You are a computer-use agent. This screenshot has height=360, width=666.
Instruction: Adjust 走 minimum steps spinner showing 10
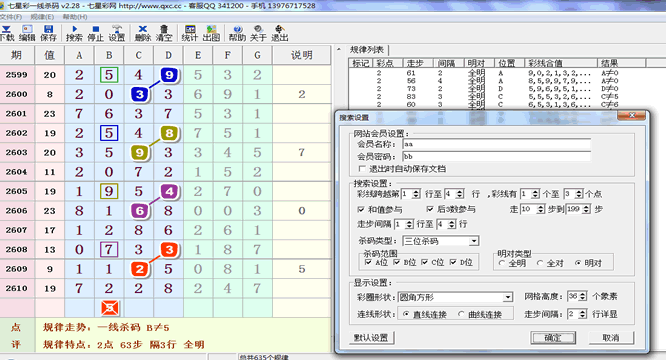coord(540,209)
